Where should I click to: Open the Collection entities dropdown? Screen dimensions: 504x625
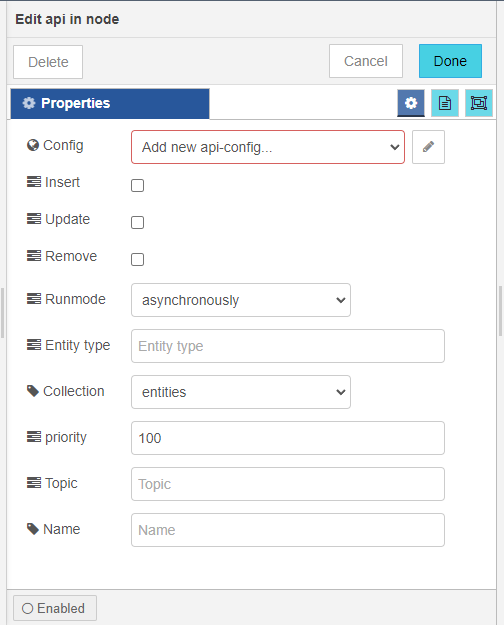(241, 392)
